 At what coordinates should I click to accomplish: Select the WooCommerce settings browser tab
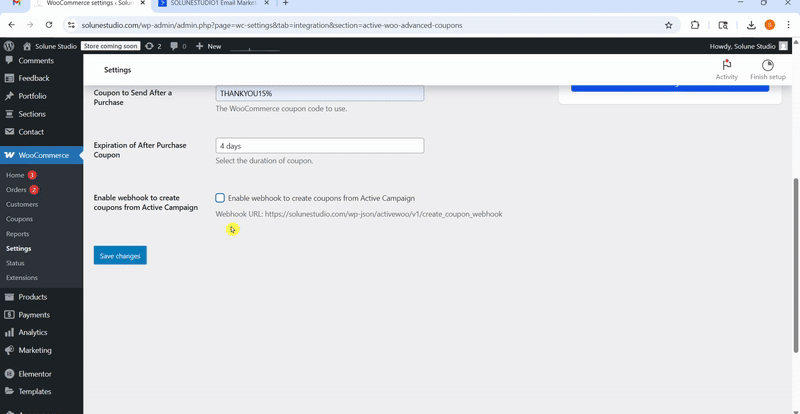[89, 3]
